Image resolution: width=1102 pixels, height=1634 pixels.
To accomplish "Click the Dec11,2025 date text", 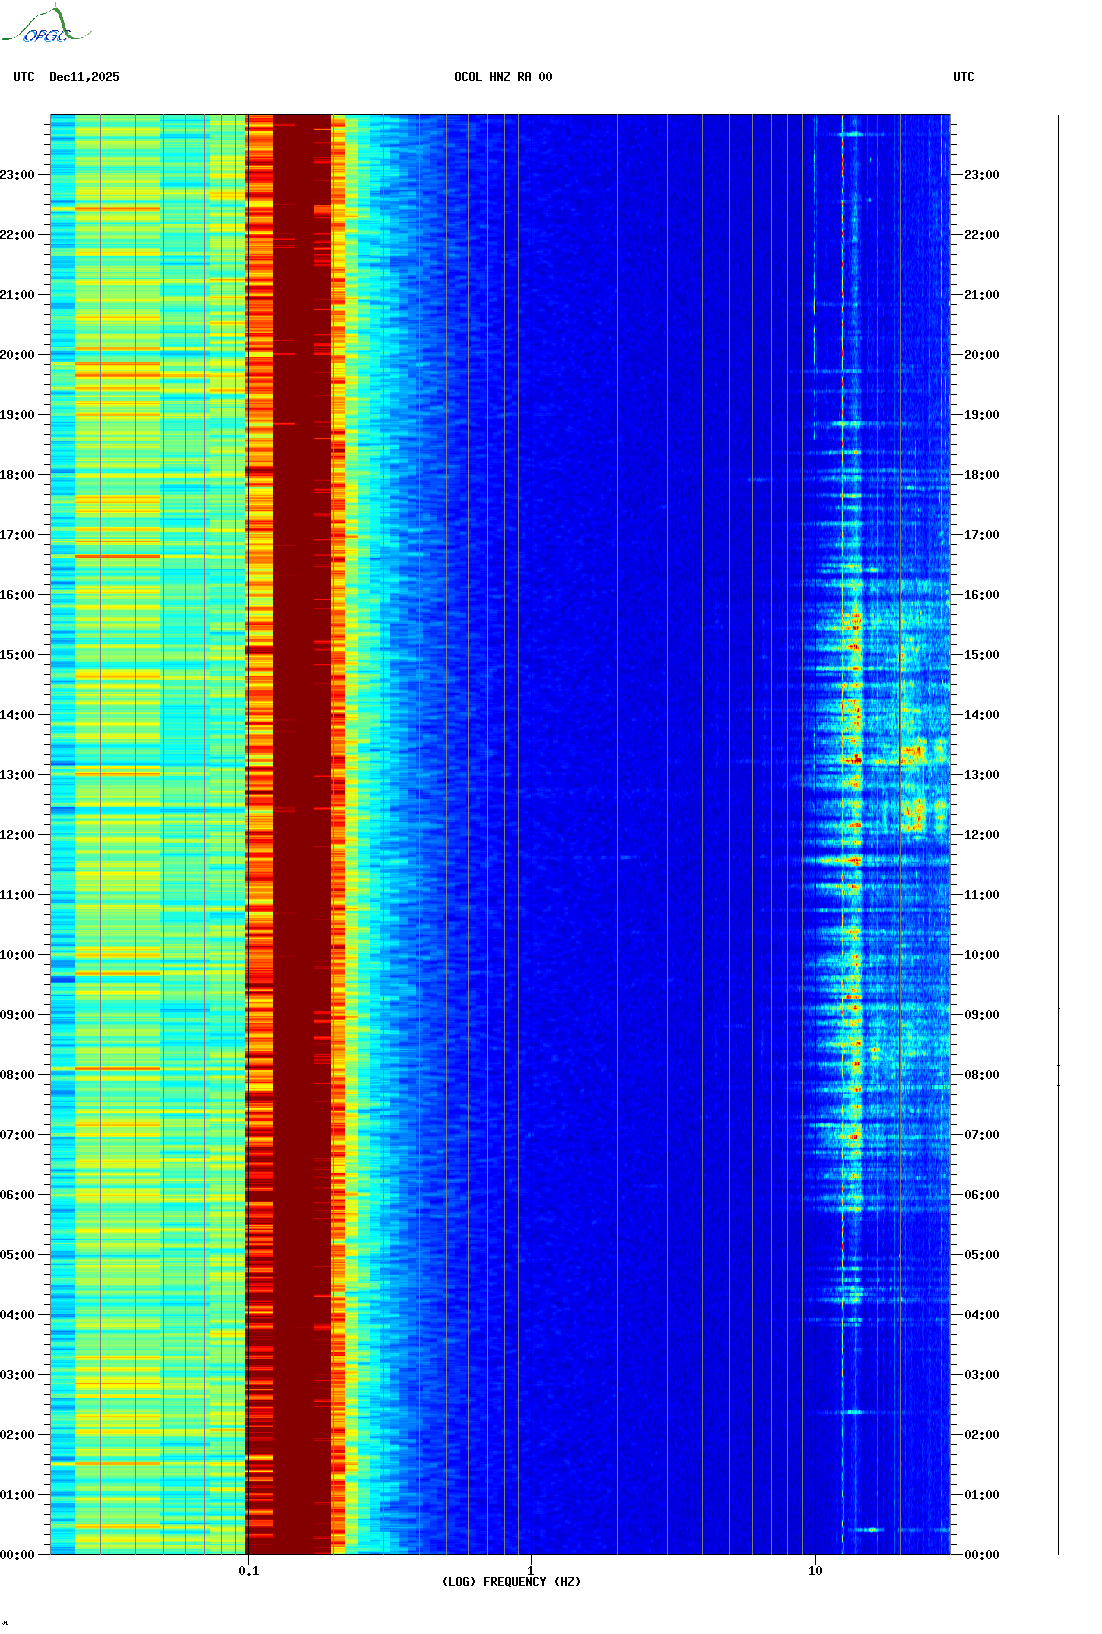I will (84, 77).
